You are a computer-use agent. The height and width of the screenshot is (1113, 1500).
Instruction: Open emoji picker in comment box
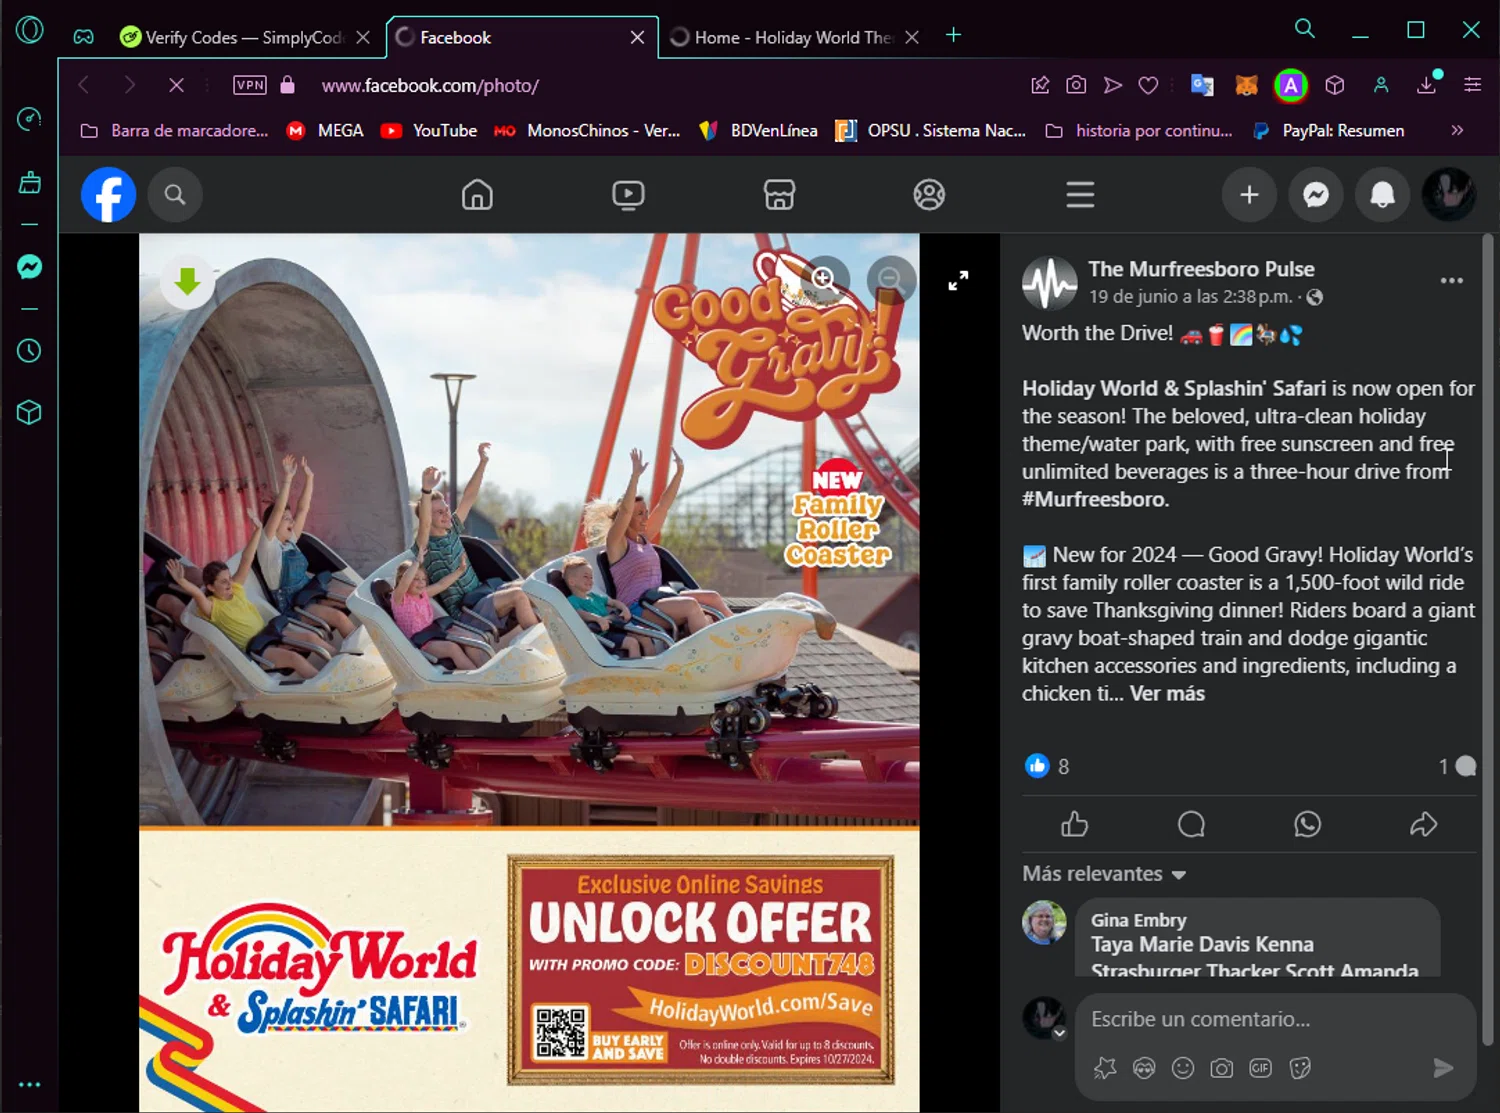point(1183,1068)
